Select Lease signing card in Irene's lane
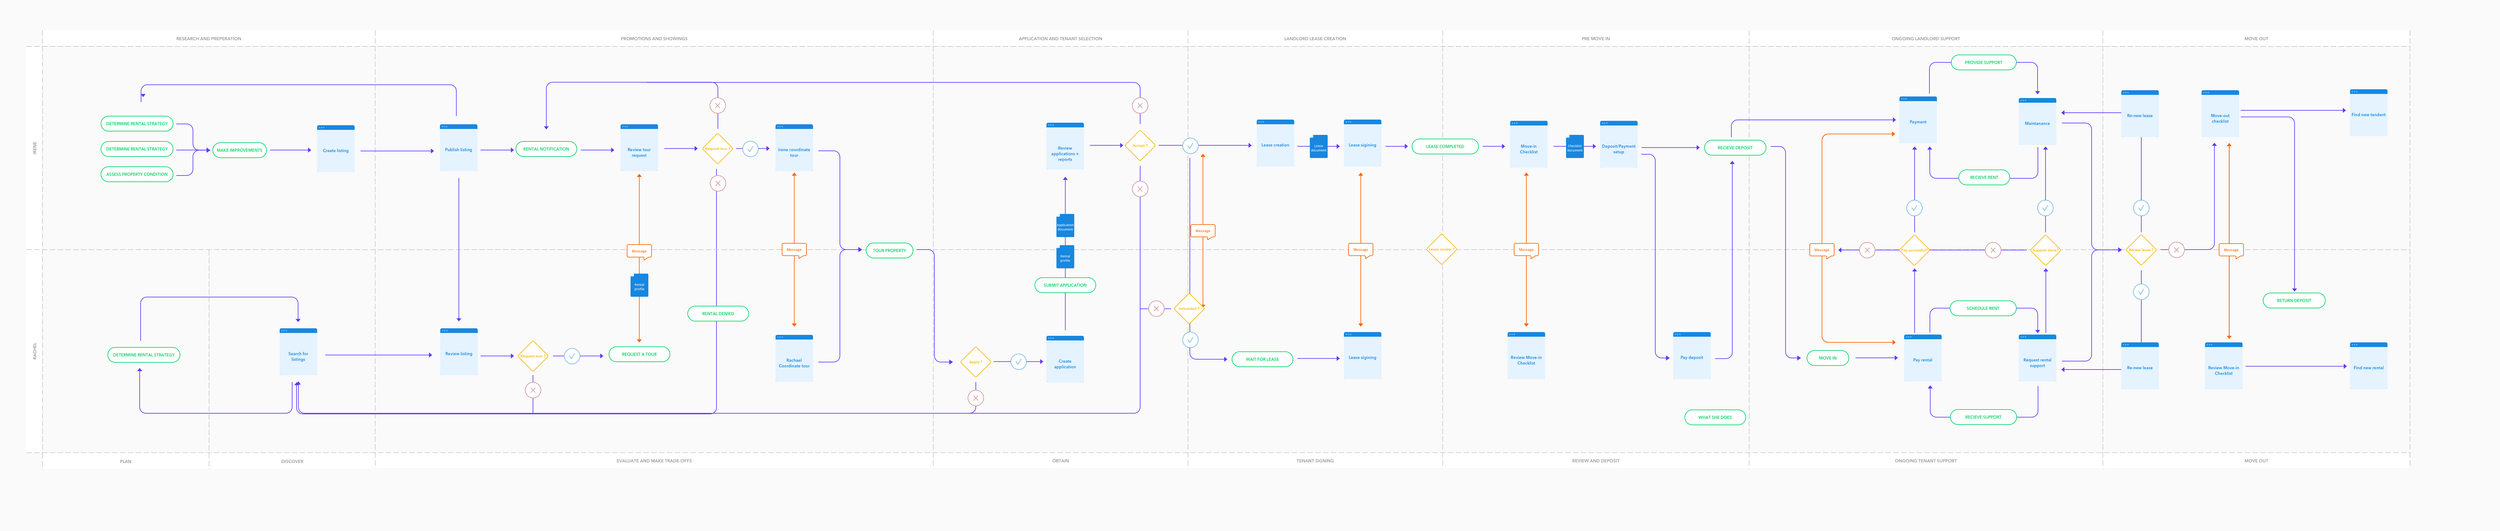 point(1362,143)
